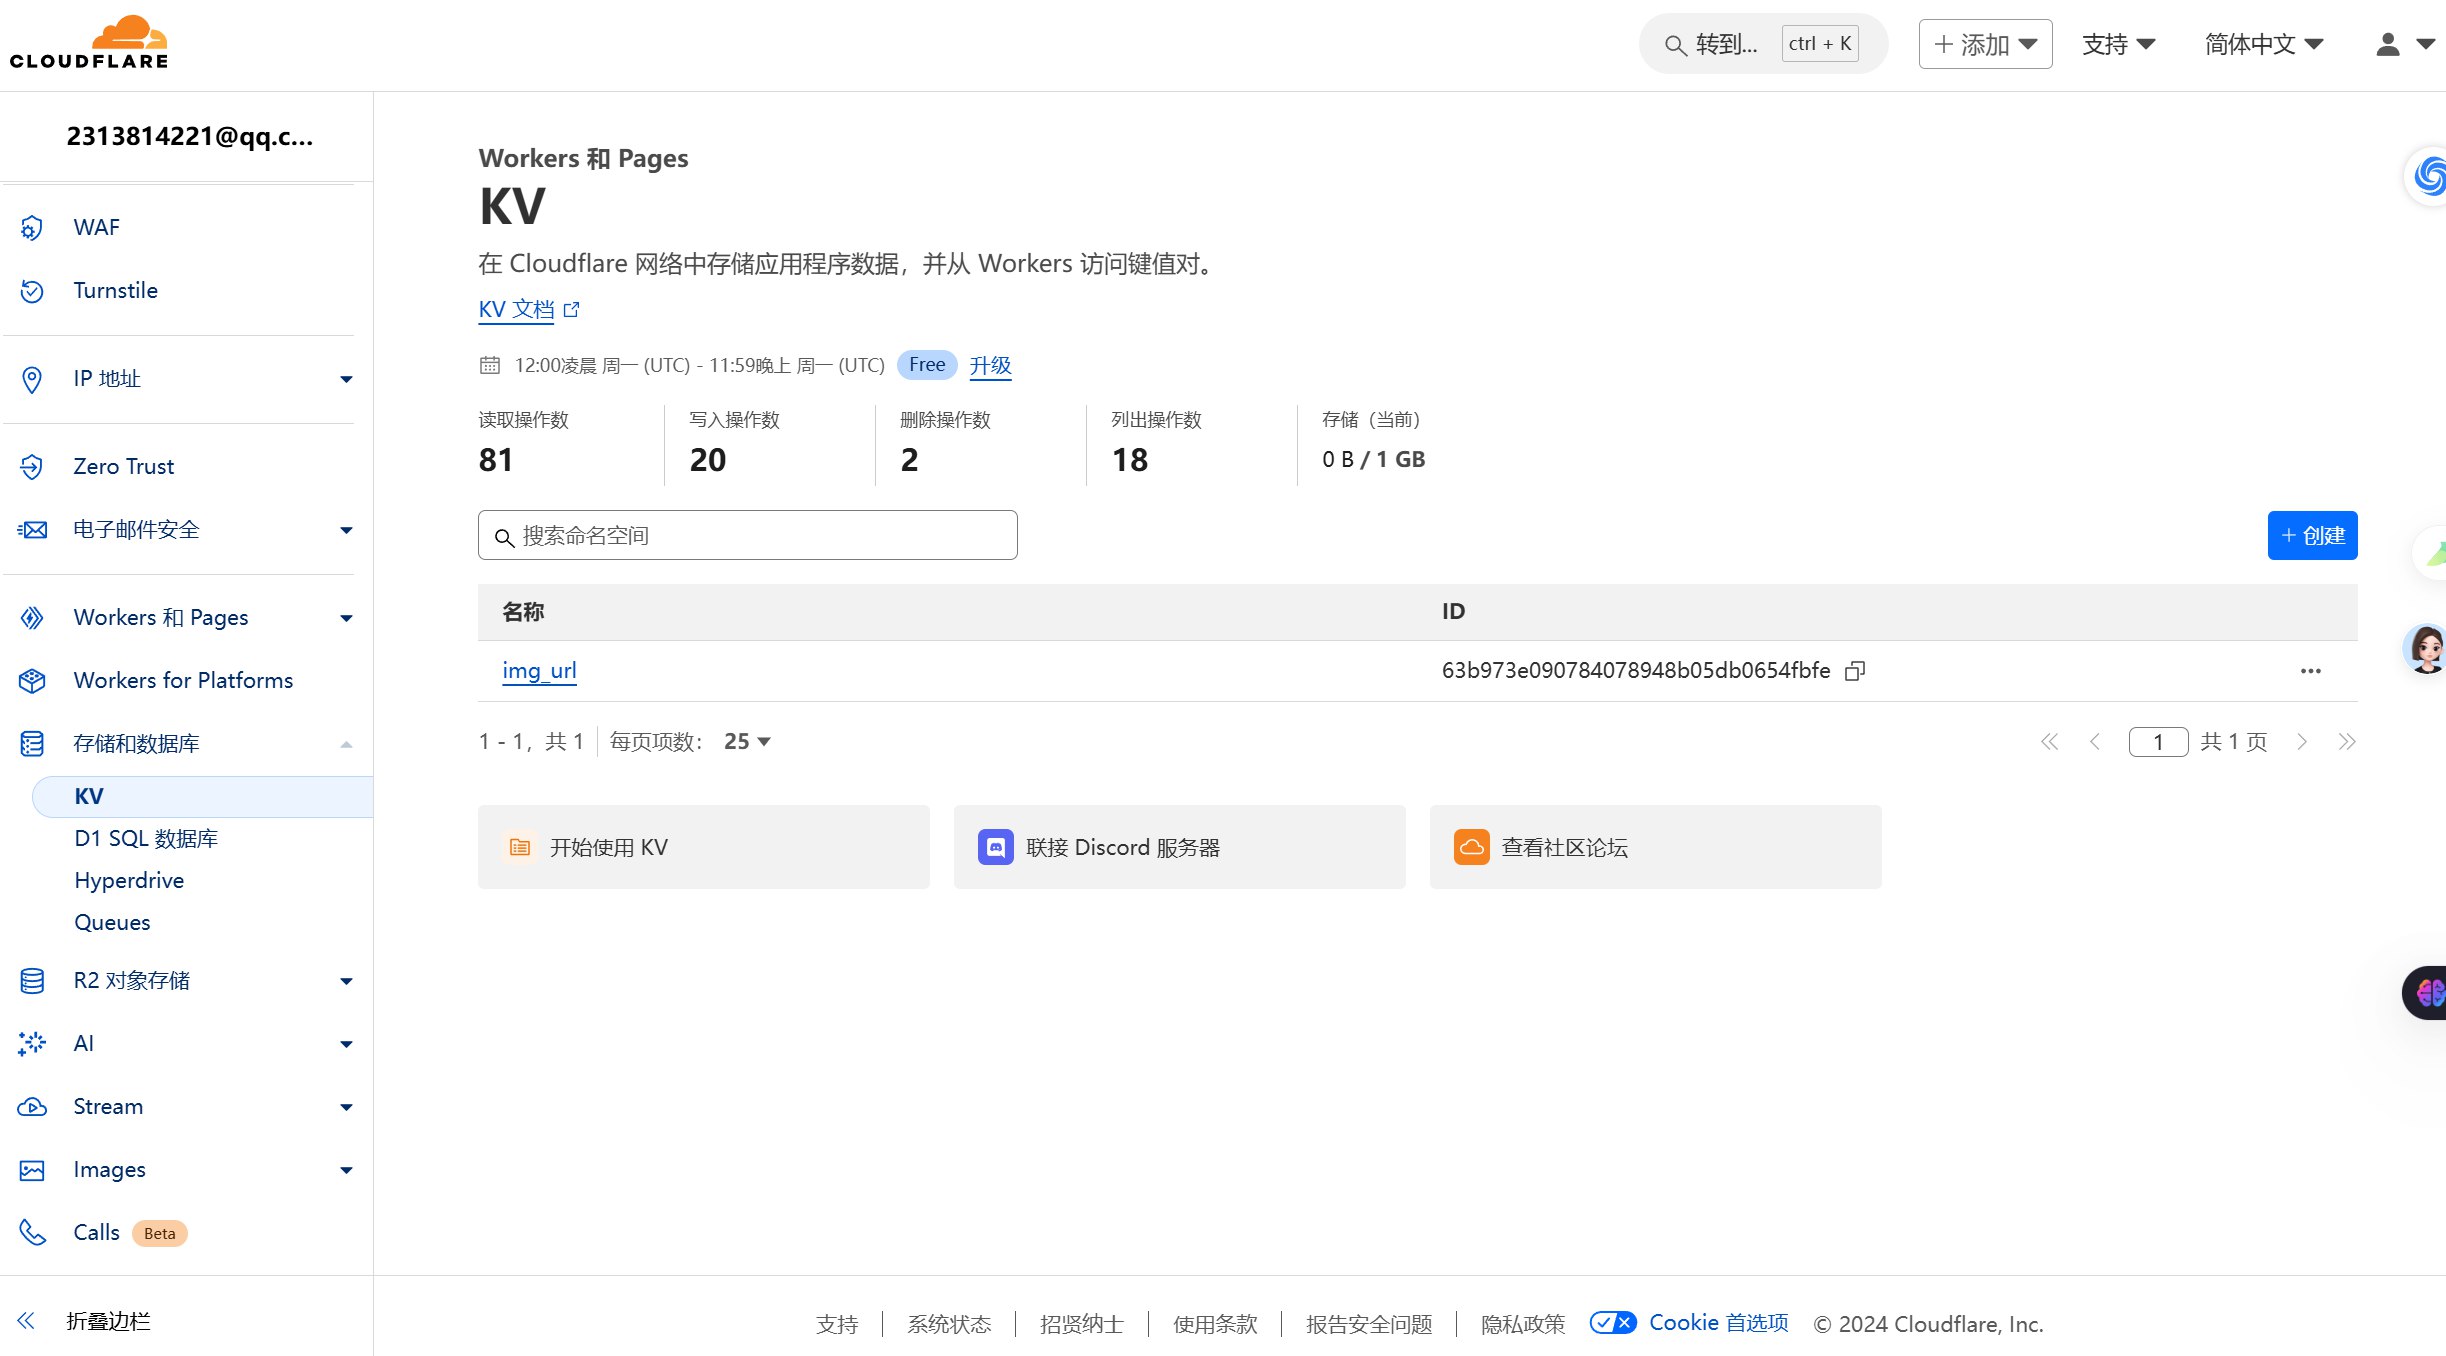Viewport: 2446px width, 1356px height.
Task: Click the Workers 和 Pages sidebar icon
Action: coord(32,618)
